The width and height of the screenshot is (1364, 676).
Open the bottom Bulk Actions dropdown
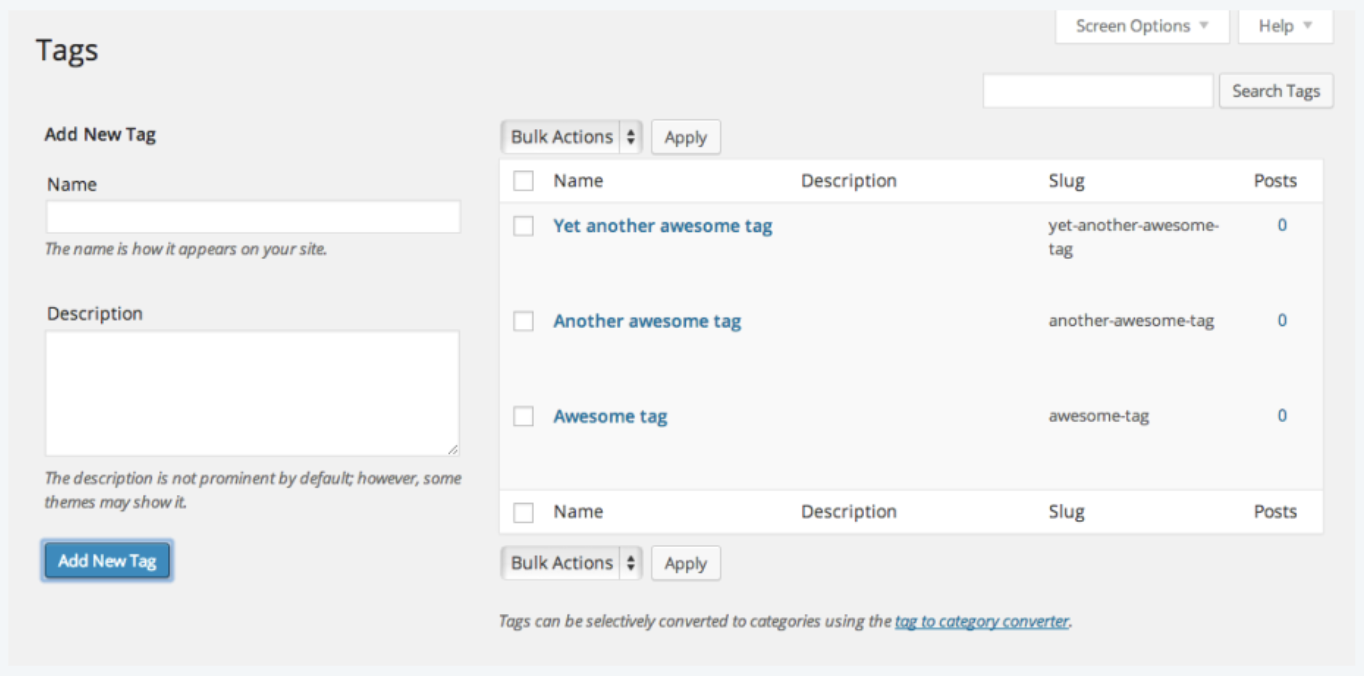[x=572, y=563]
